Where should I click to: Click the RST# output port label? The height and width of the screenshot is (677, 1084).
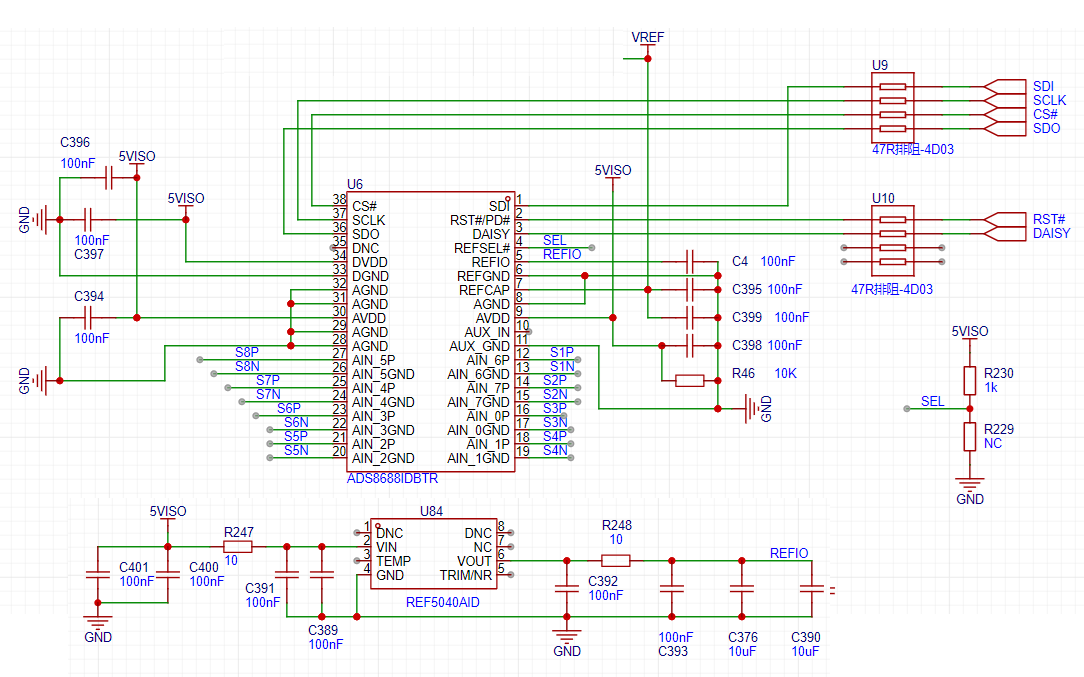click(1049, 219)
